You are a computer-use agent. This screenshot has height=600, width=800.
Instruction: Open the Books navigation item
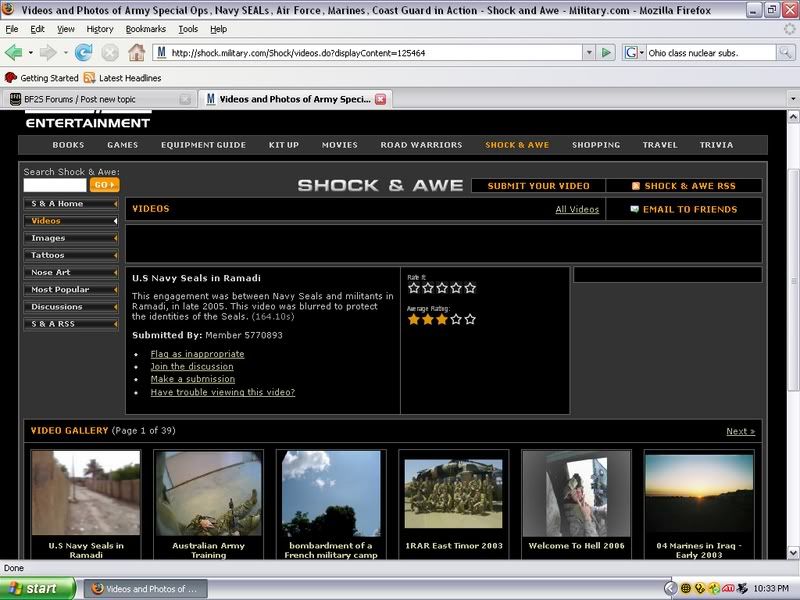coord(68,145)
